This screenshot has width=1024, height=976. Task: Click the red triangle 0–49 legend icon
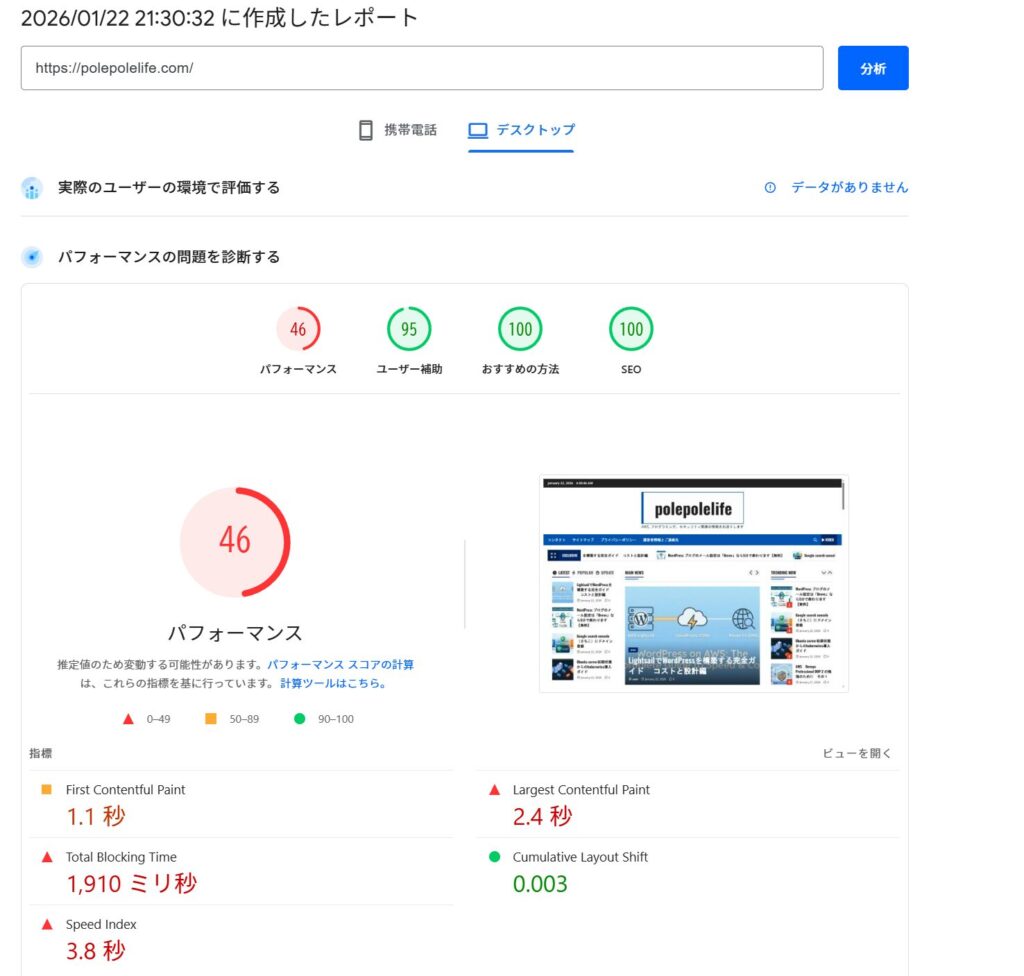click(x=129, y=719)
